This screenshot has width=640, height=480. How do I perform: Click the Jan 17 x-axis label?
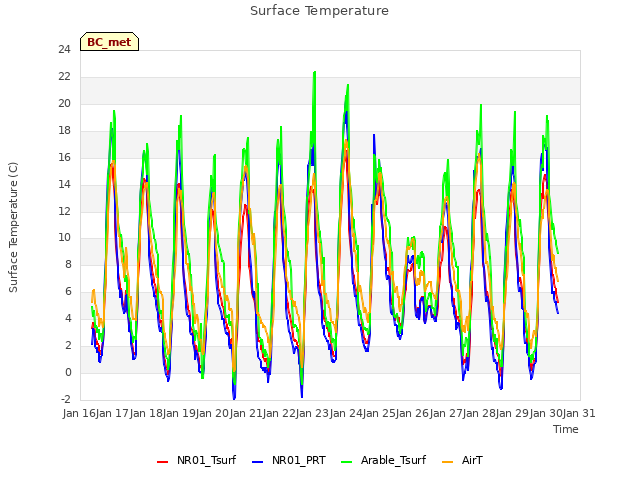[x=113, y=413]
